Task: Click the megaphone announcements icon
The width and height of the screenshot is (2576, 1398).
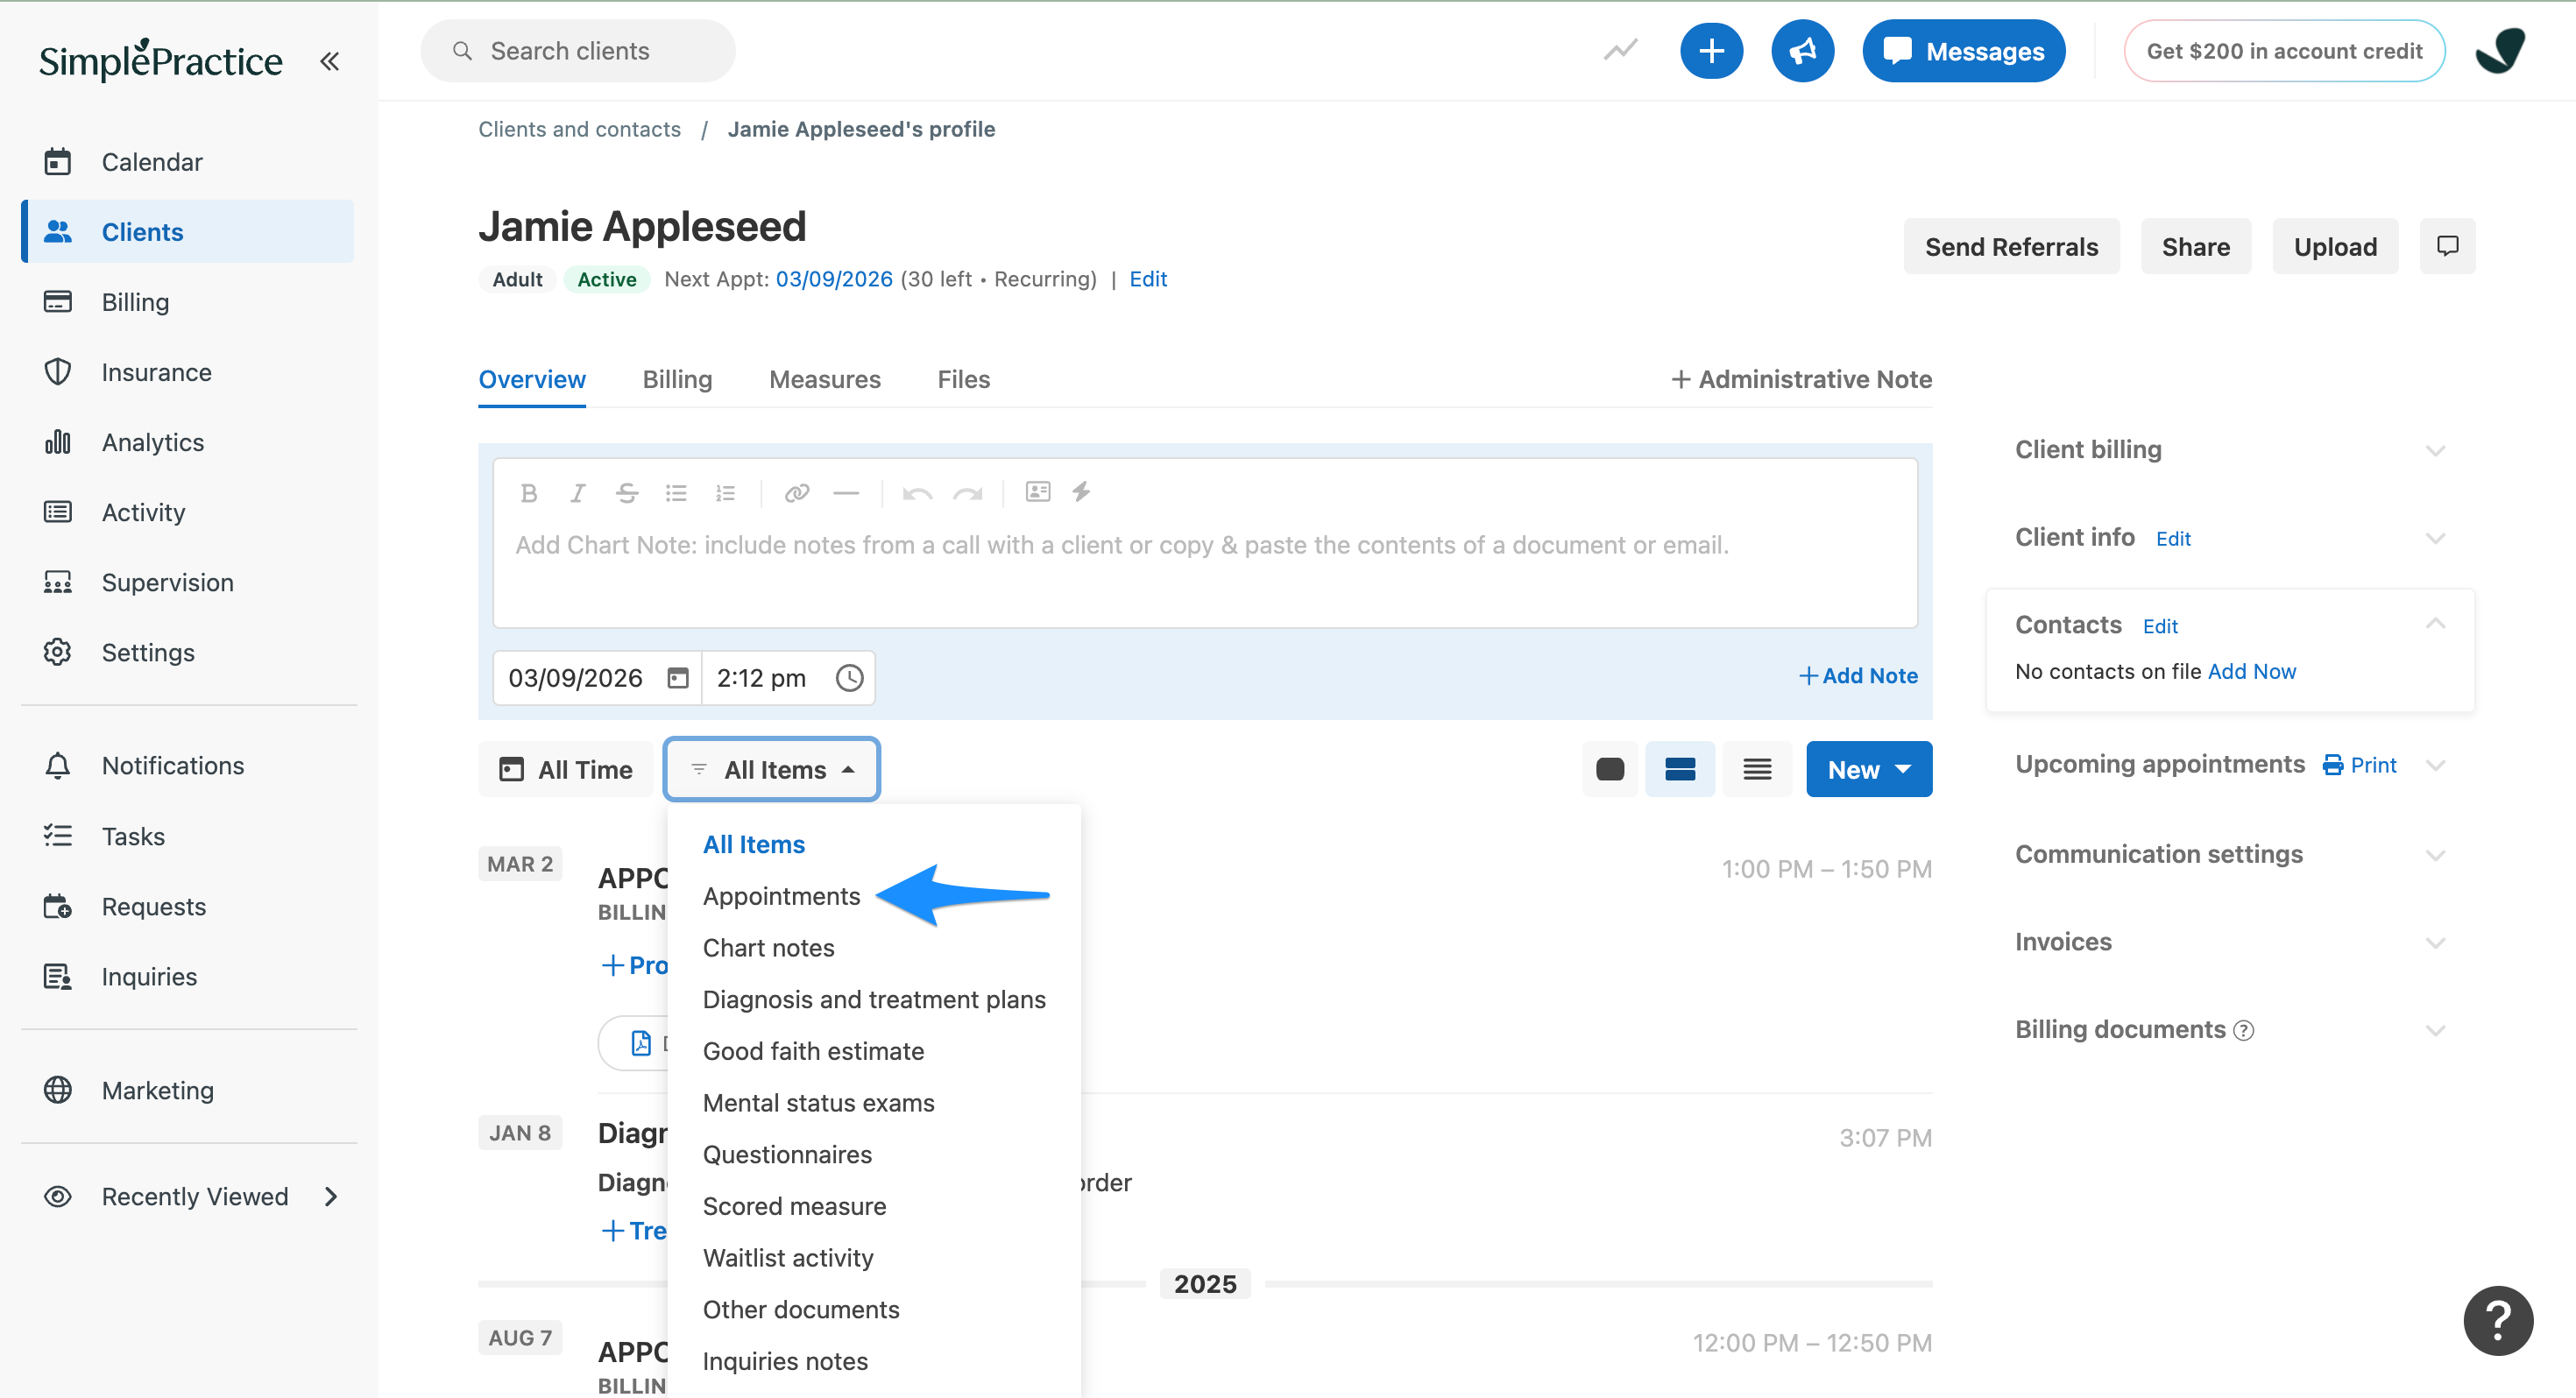Action: click(x=1802, y=51)
